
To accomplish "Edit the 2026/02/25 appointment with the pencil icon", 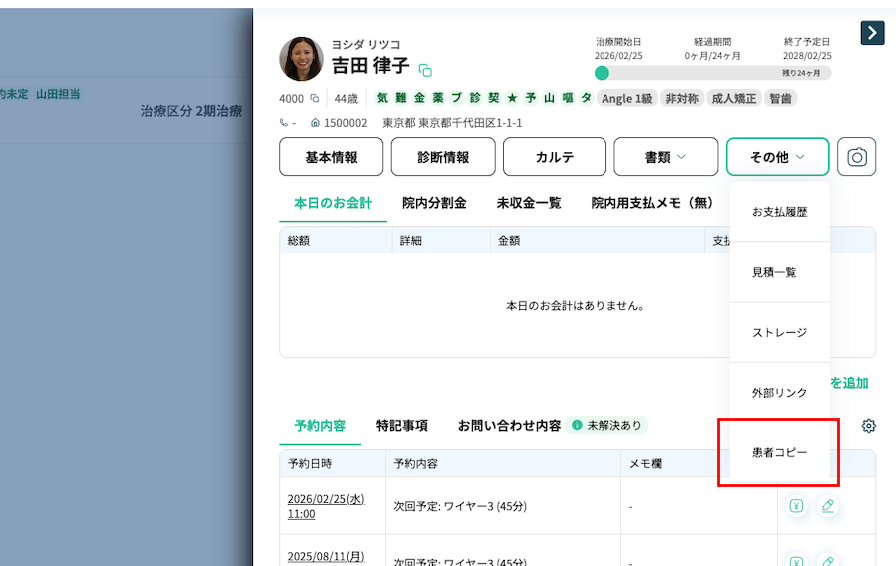I will coord(827,506).
